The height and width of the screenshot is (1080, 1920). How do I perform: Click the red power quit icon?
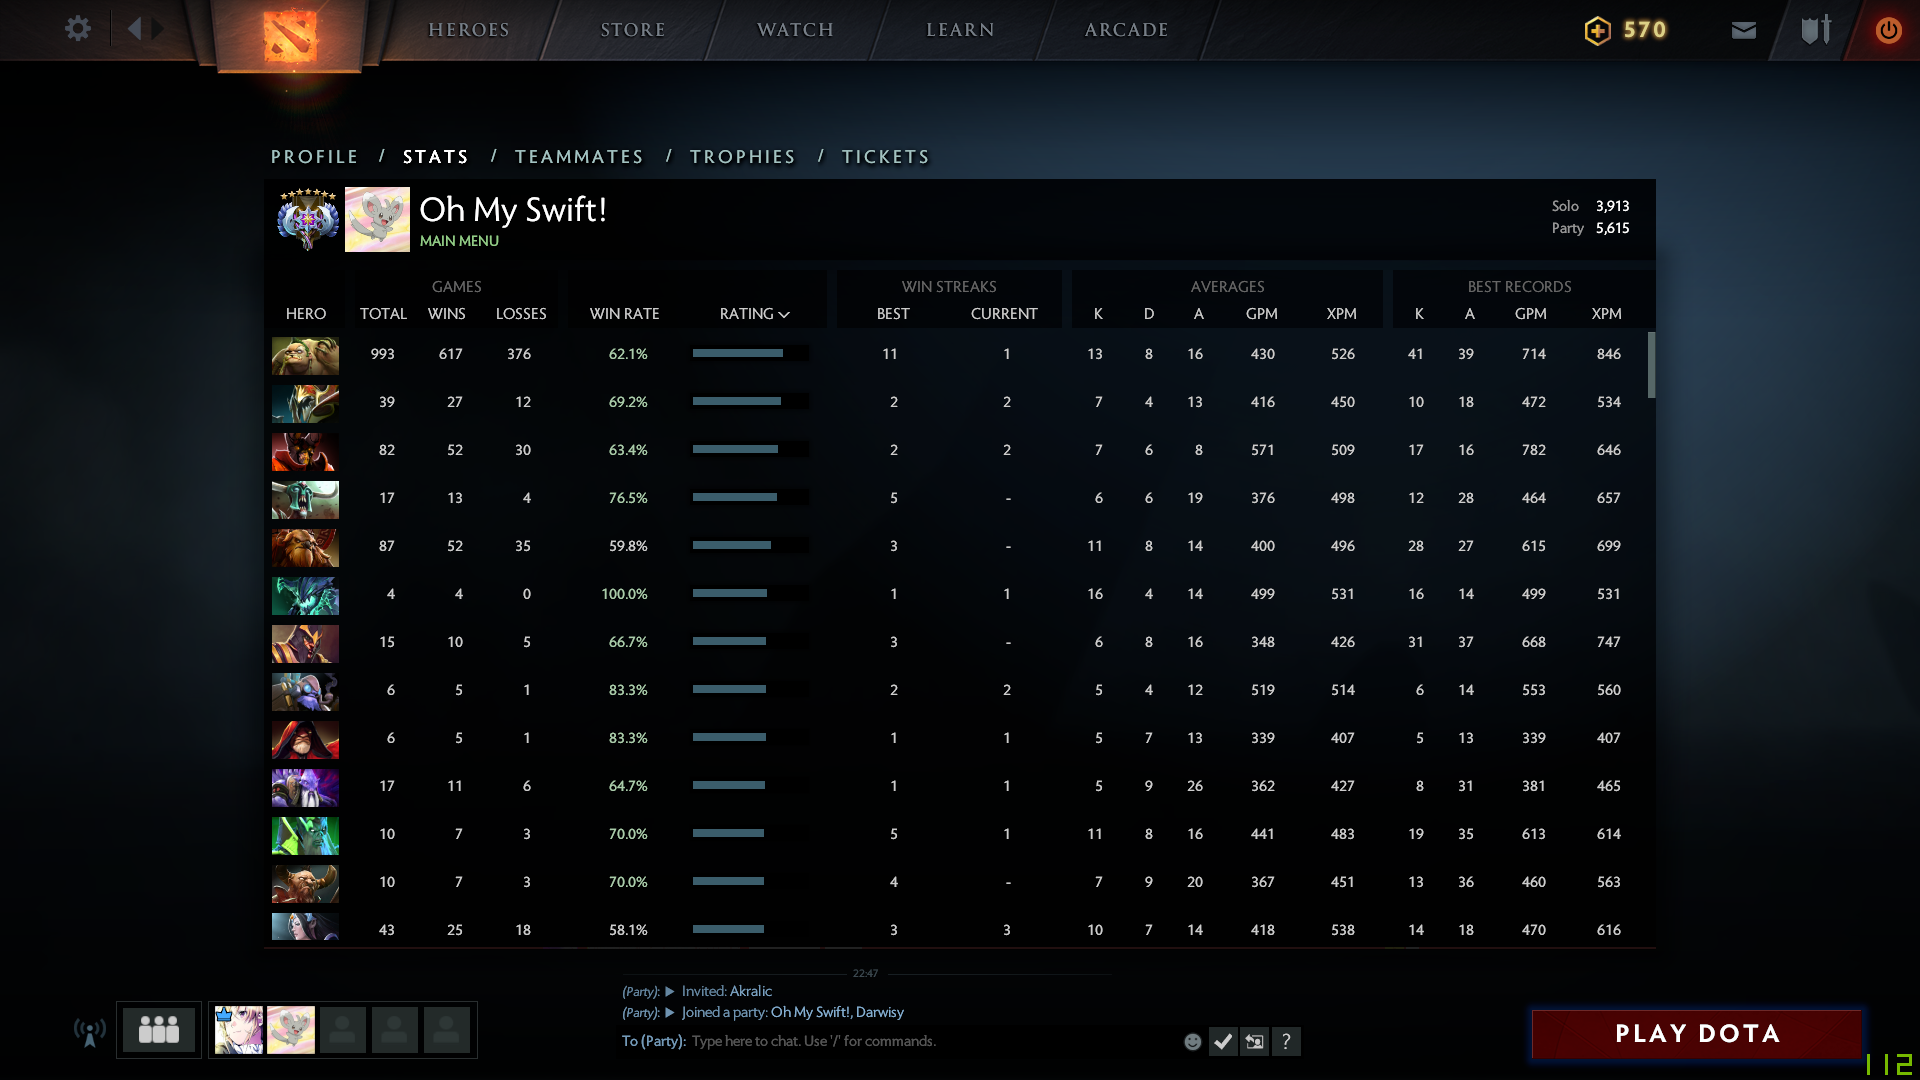pos(1887,30)
